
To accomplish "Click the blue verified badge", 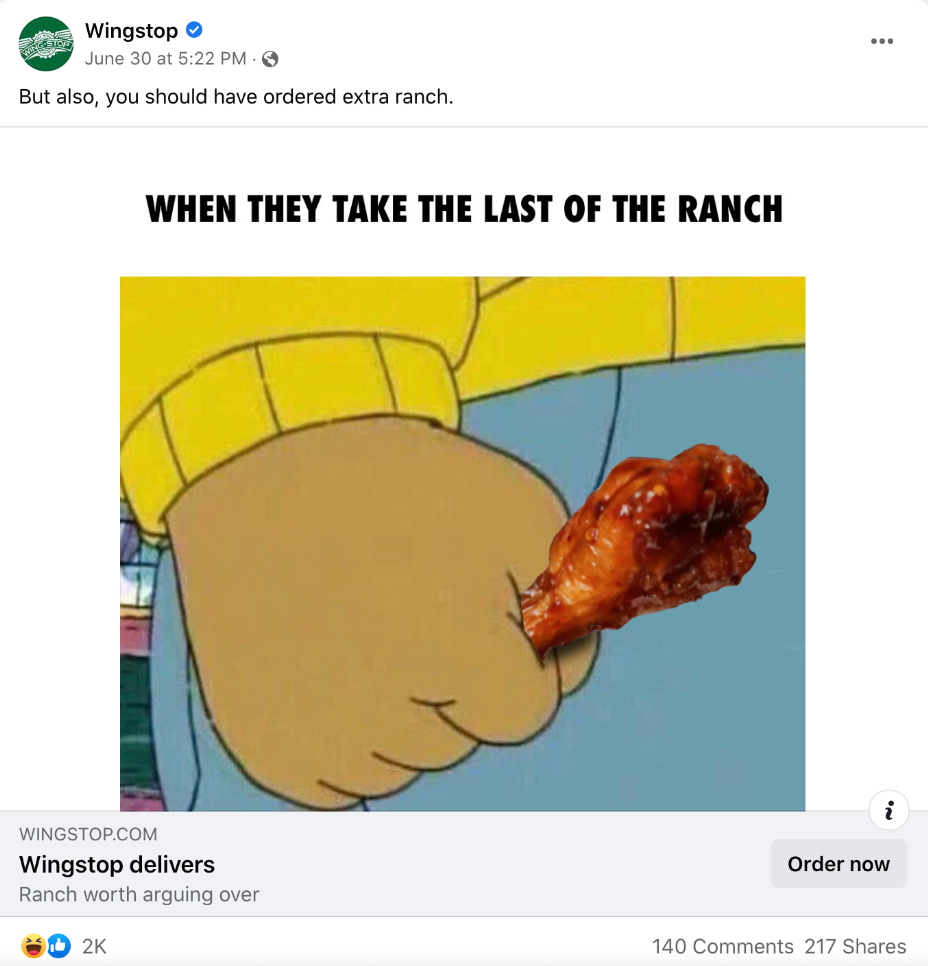I will 194,30.
